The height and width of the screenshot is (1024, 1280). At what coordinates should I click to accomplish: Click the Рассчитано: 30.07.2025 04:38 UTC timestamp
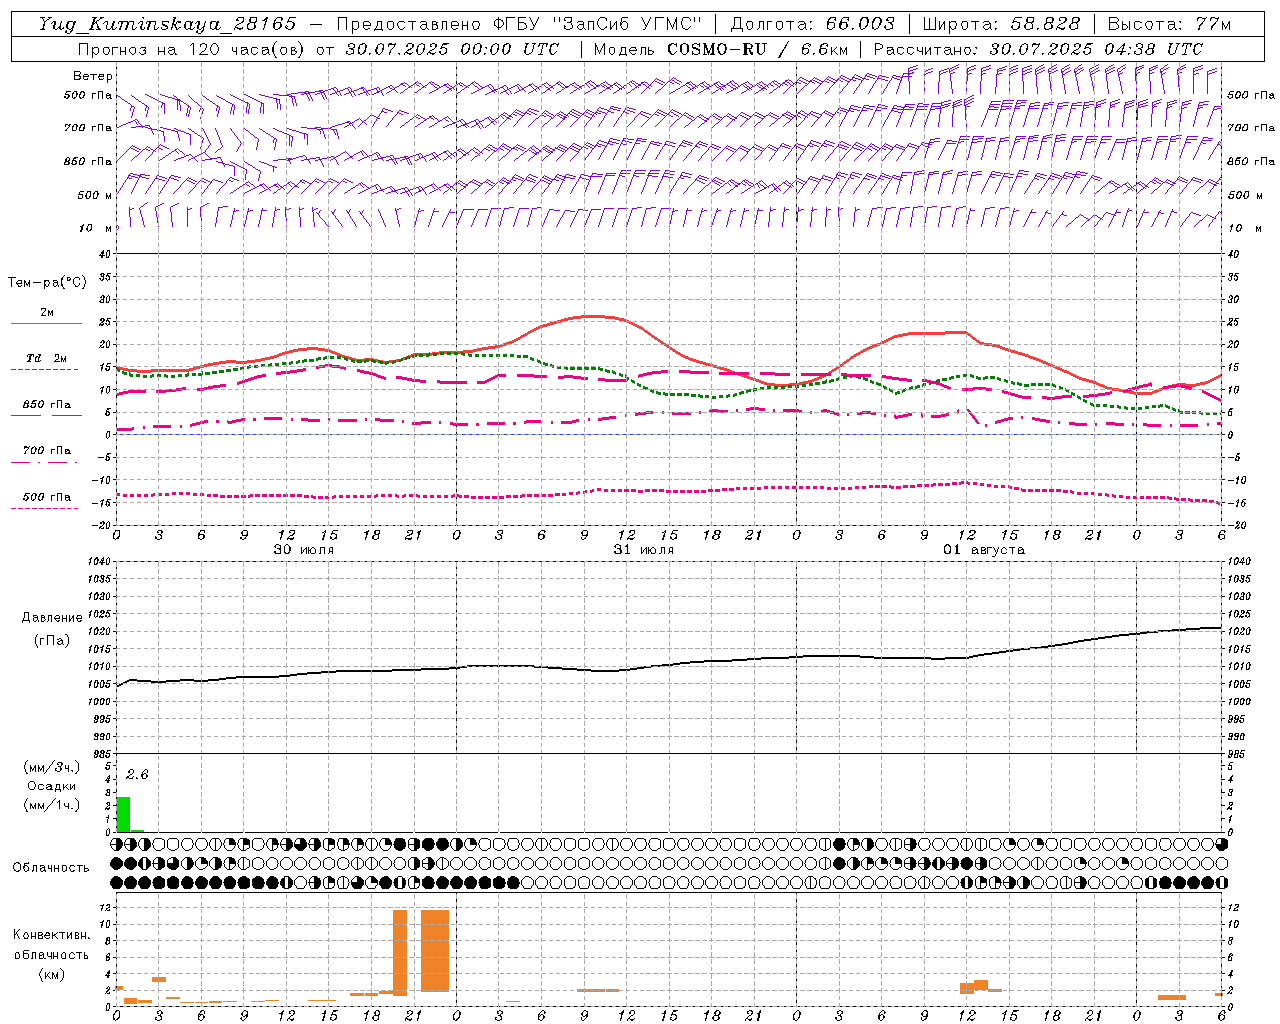(1038, 49)
